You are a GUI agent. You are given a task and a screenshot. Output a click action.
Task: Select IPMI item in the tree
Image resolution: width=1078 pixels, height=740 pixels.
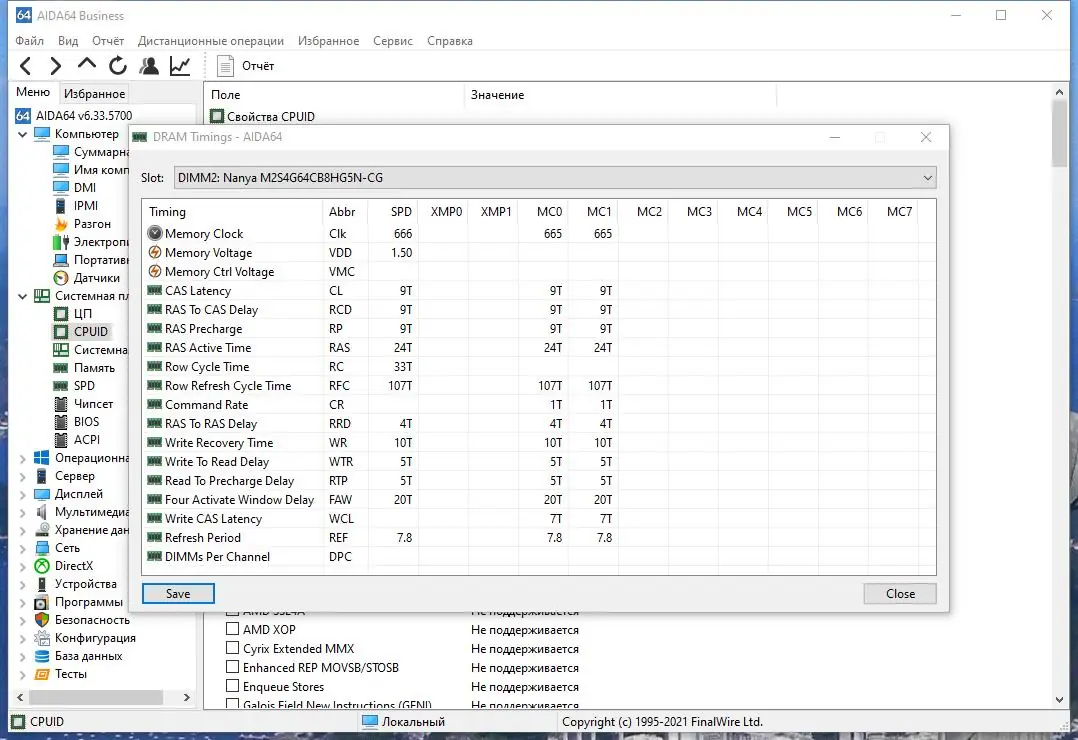coord(86,206)
